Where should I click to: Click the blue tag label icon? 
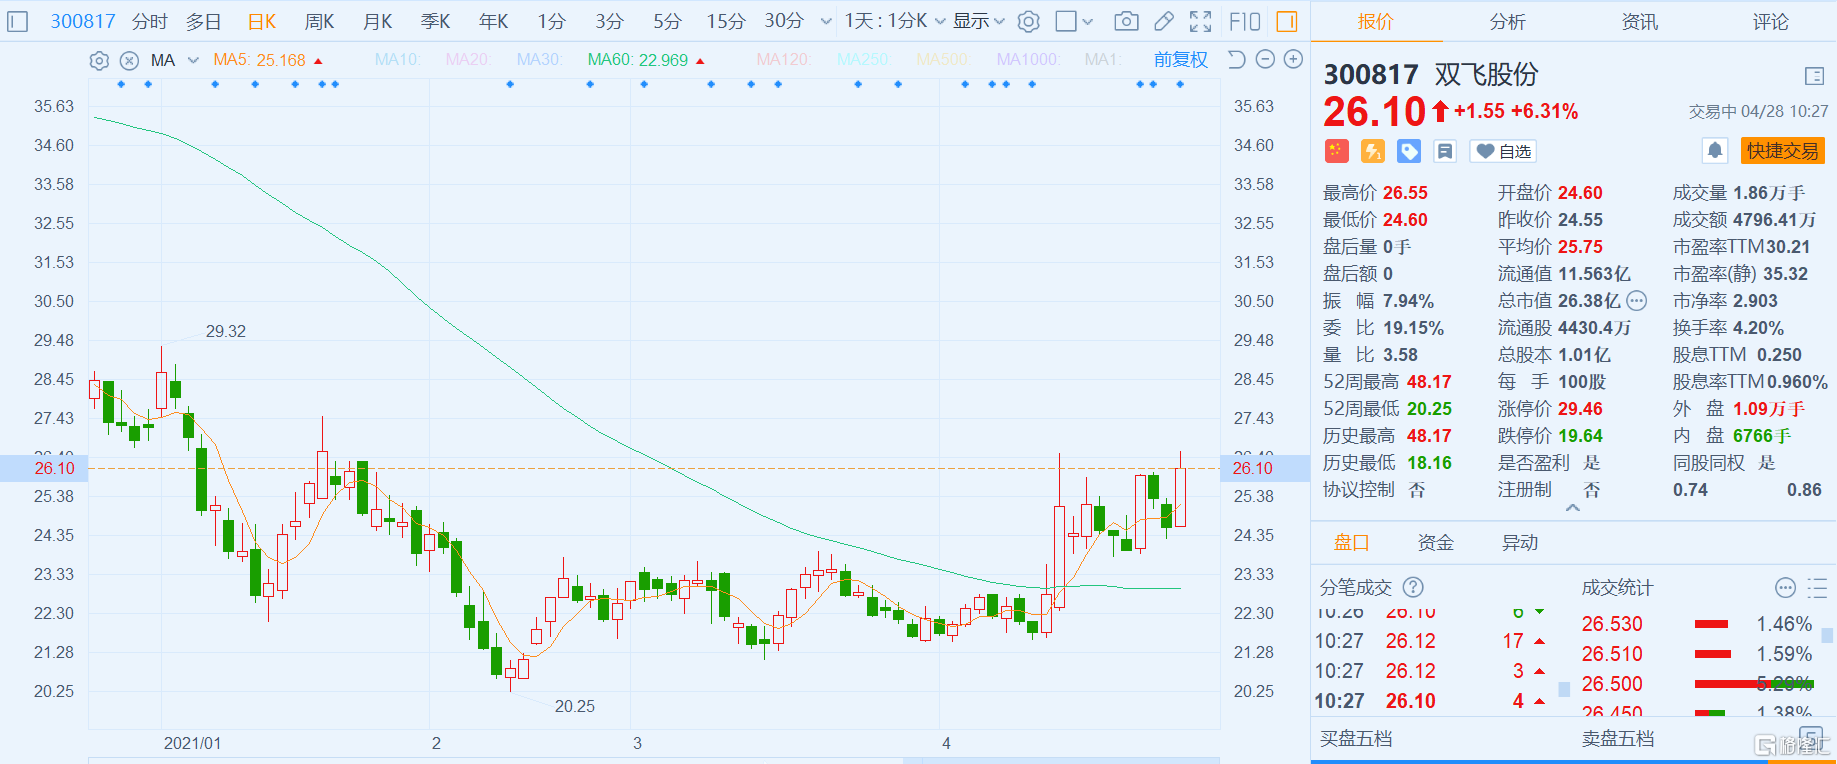coord(1409,151)
